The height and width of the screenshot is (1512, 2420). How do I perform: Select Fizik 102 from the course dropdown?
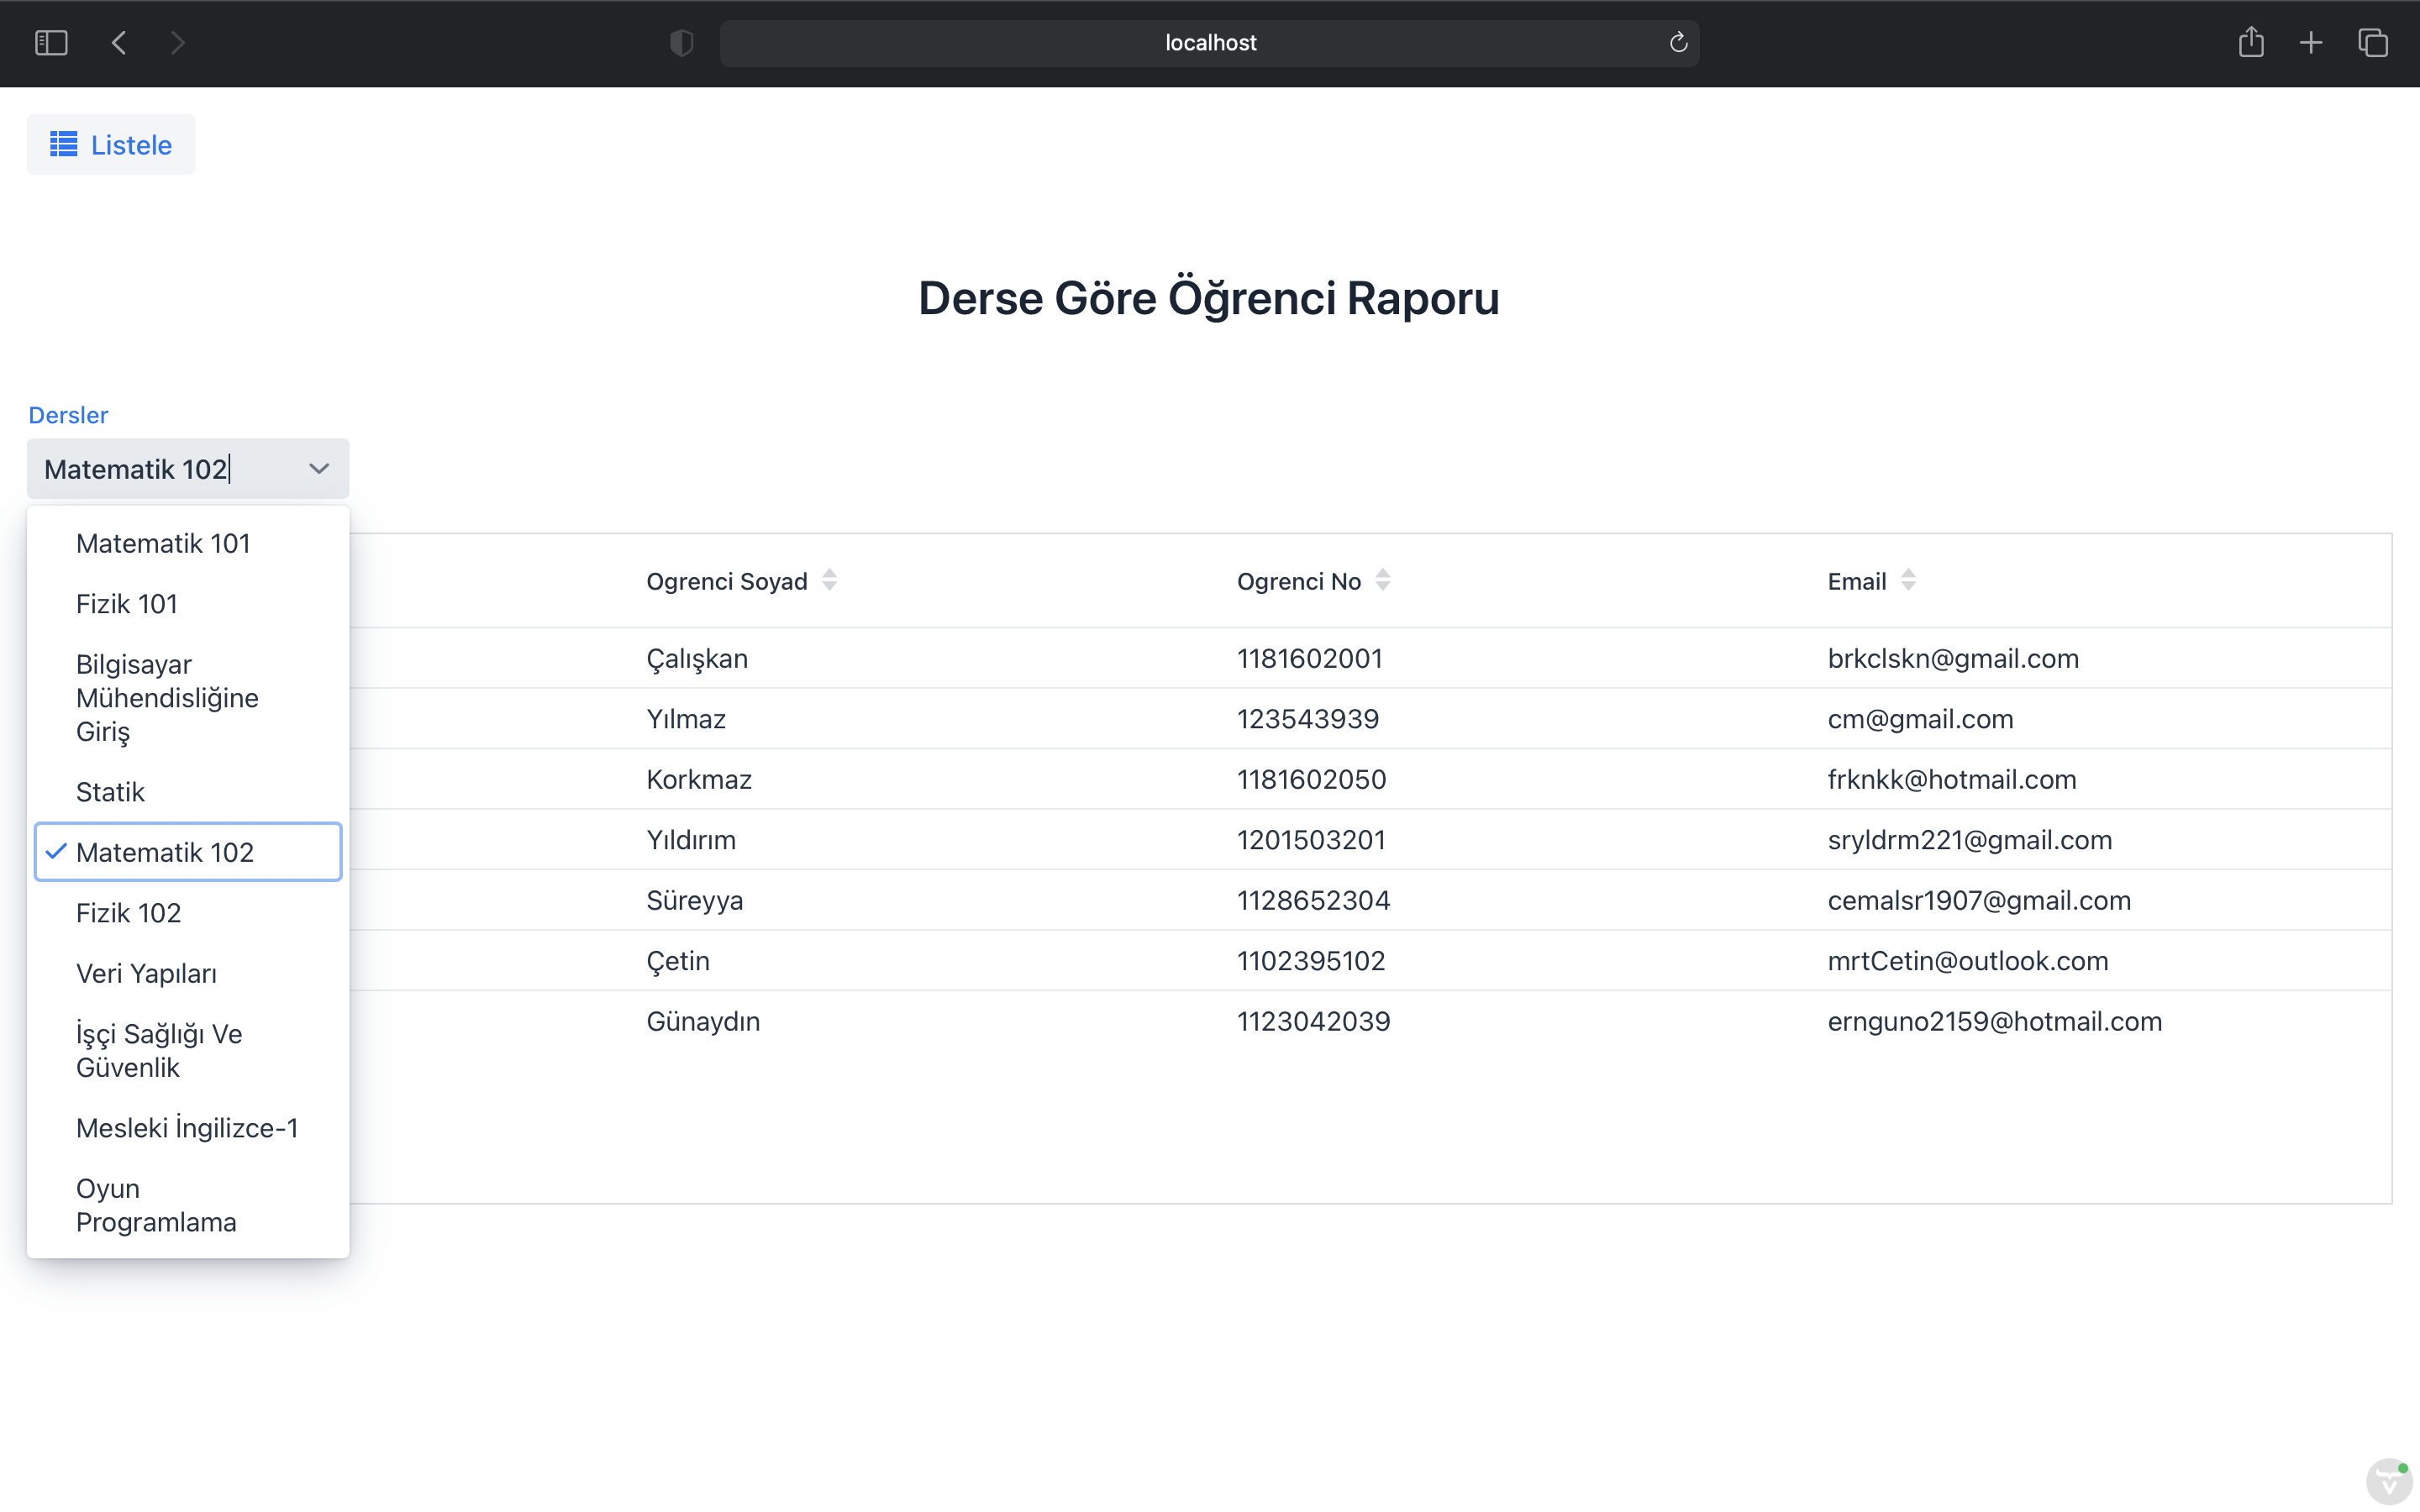click(128, 912)
